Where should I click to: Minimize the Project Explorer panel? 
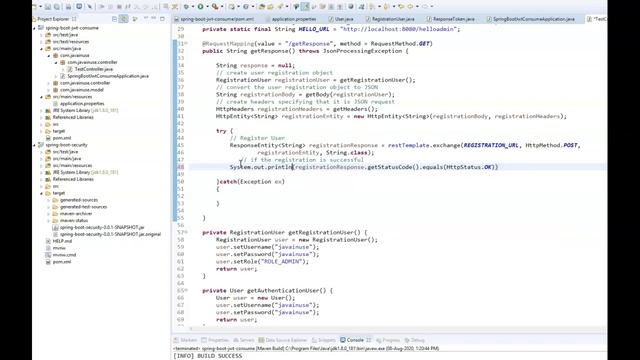coord(153,18)
